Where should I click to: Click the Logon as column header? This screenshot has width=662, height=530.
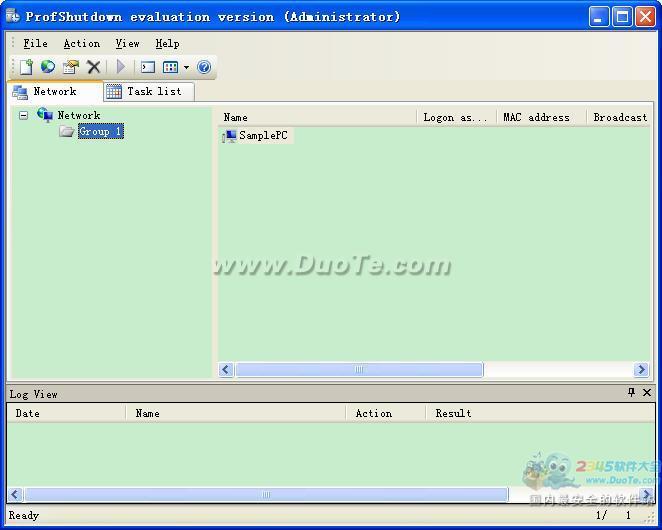[x=457, y=117]
